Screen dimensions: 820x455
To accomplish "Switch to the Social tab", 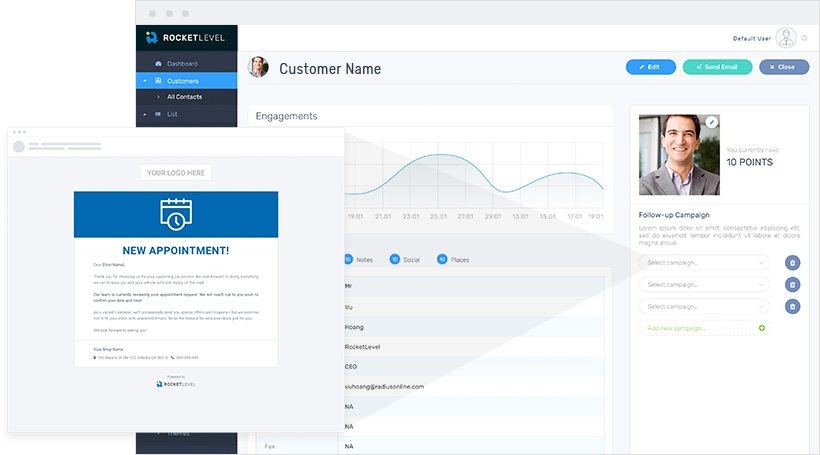I will [412, 260].
